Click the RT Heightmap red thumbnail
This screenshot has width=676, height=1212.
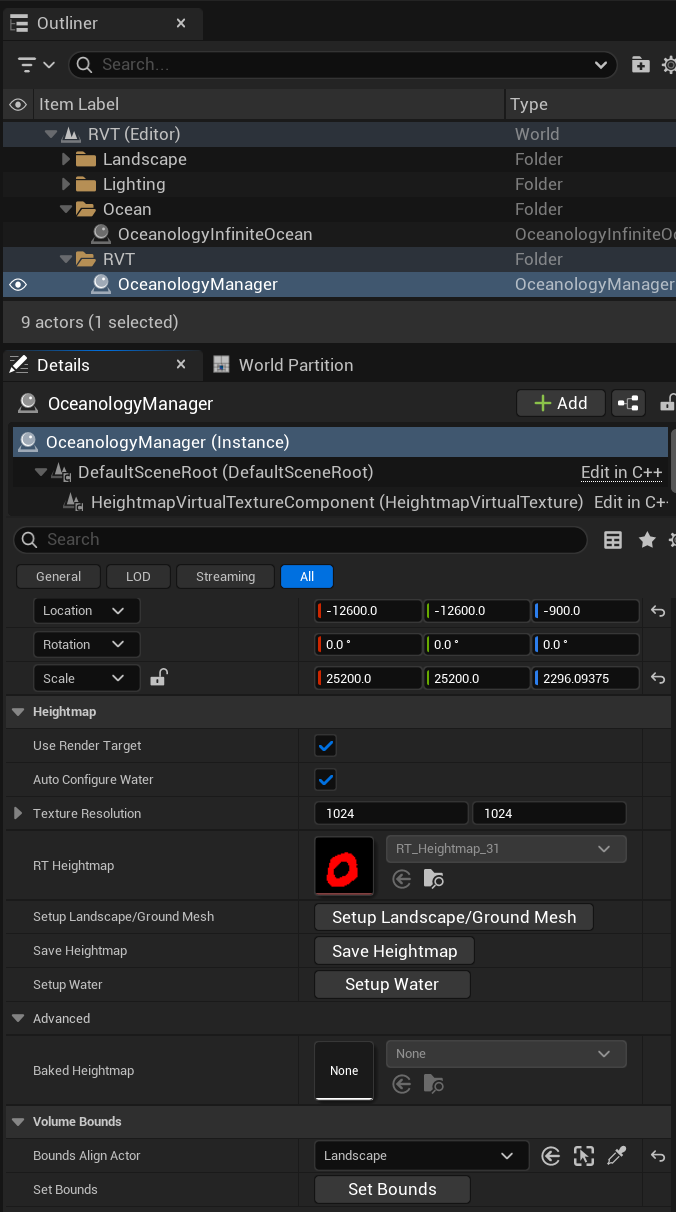click(344, 866)
